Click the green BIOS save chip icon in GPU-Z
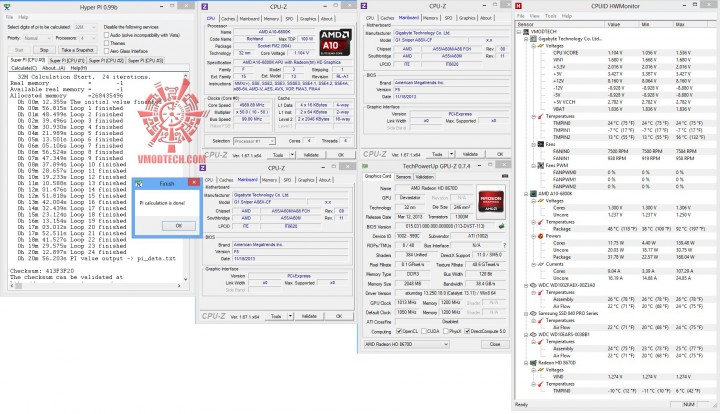720x414 pixels. [501, 226]
